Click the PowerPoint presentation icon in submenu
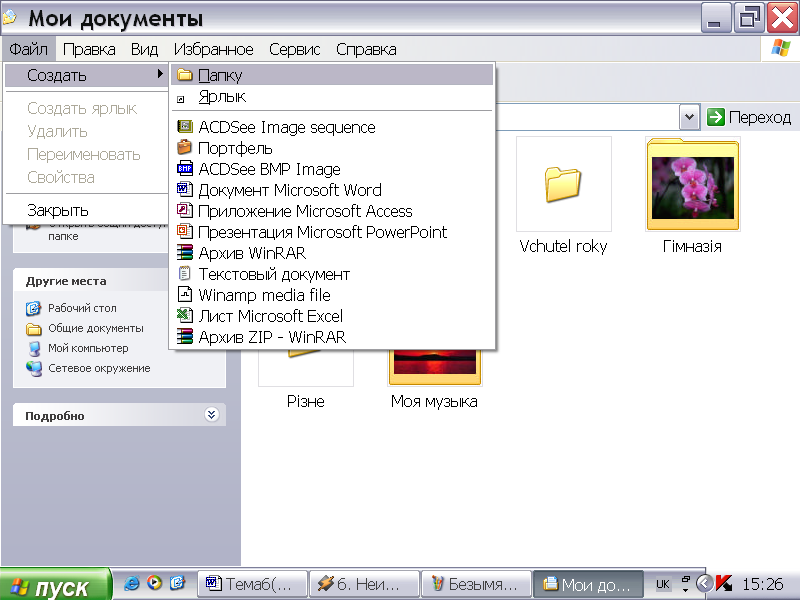The height and width of the screenshot is (600, 800). pos(185,231)
